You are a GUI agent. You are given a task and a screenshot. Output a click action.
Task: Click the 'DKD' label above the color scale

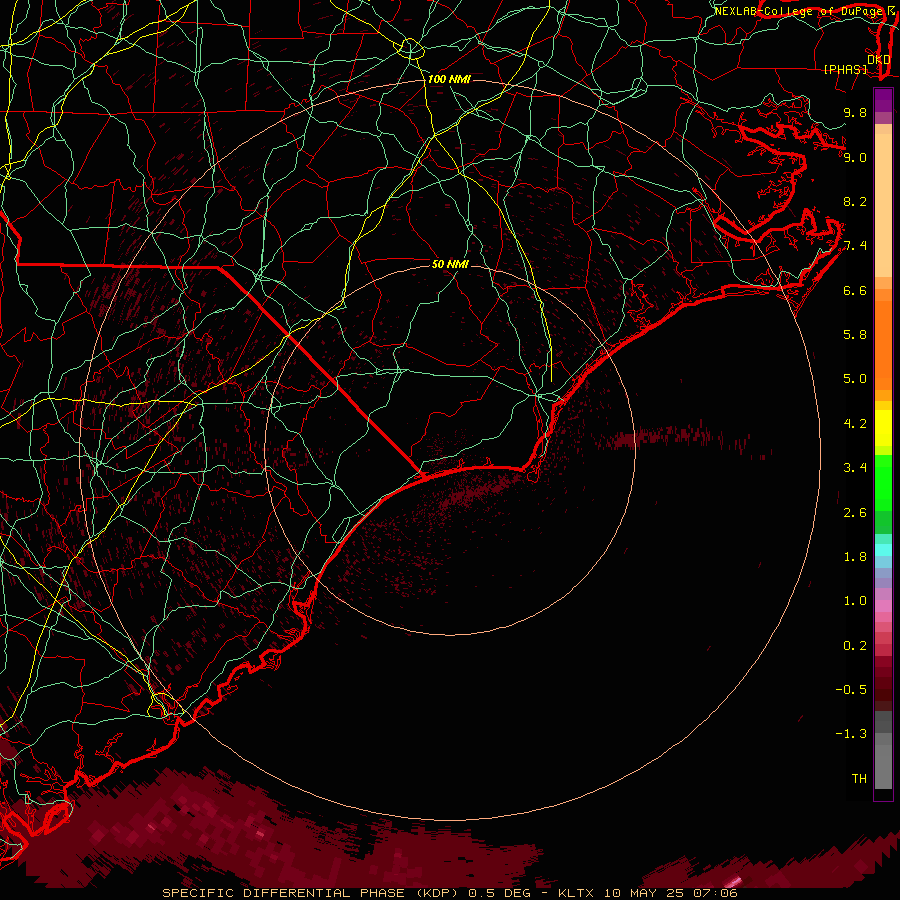click(879, 60)
